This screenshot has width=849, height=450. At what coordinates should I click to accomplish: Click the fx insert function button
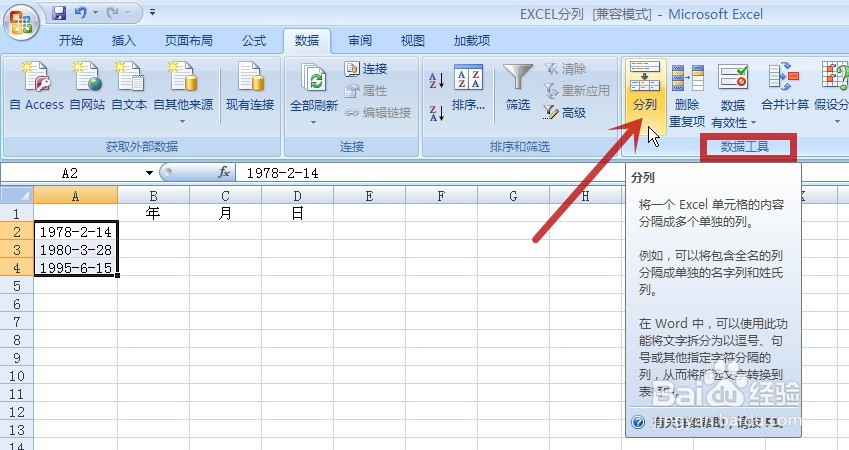point(224,173)
